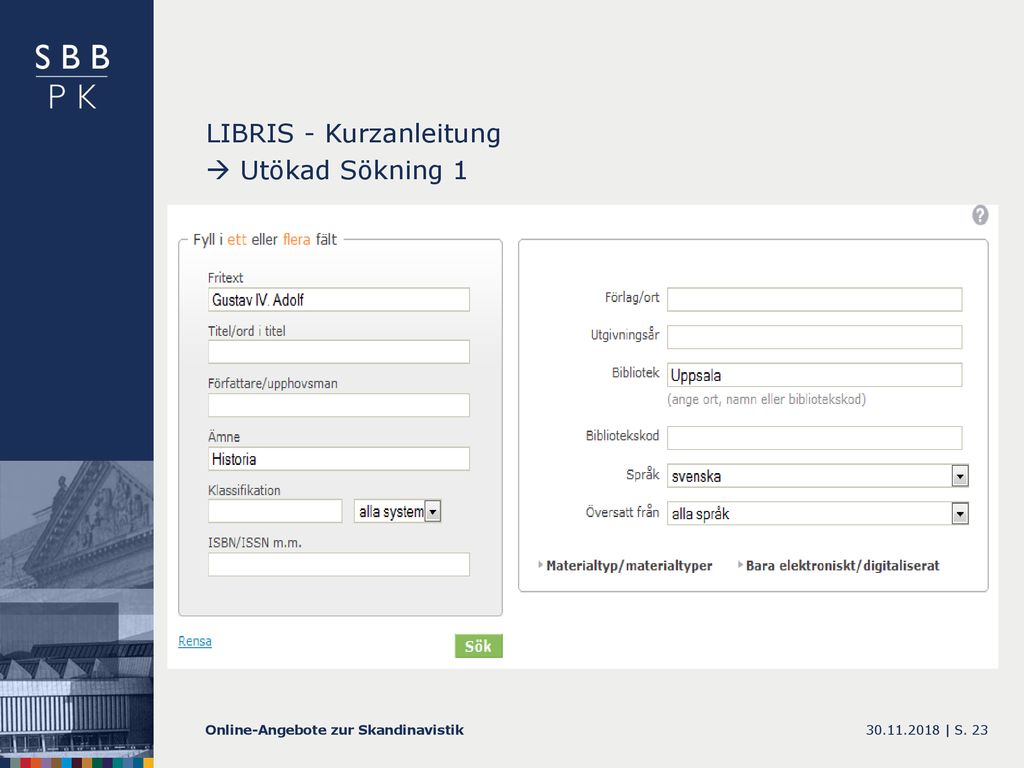Expand Bara elektroniskt/digitaliserat section

tap(839, 566)
